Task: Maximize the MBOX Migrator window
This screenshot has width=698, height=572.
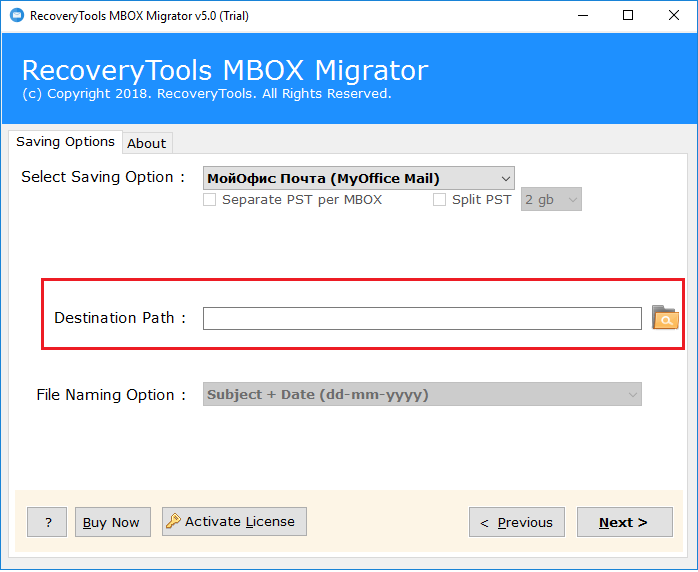Action: tap(628, 16)
